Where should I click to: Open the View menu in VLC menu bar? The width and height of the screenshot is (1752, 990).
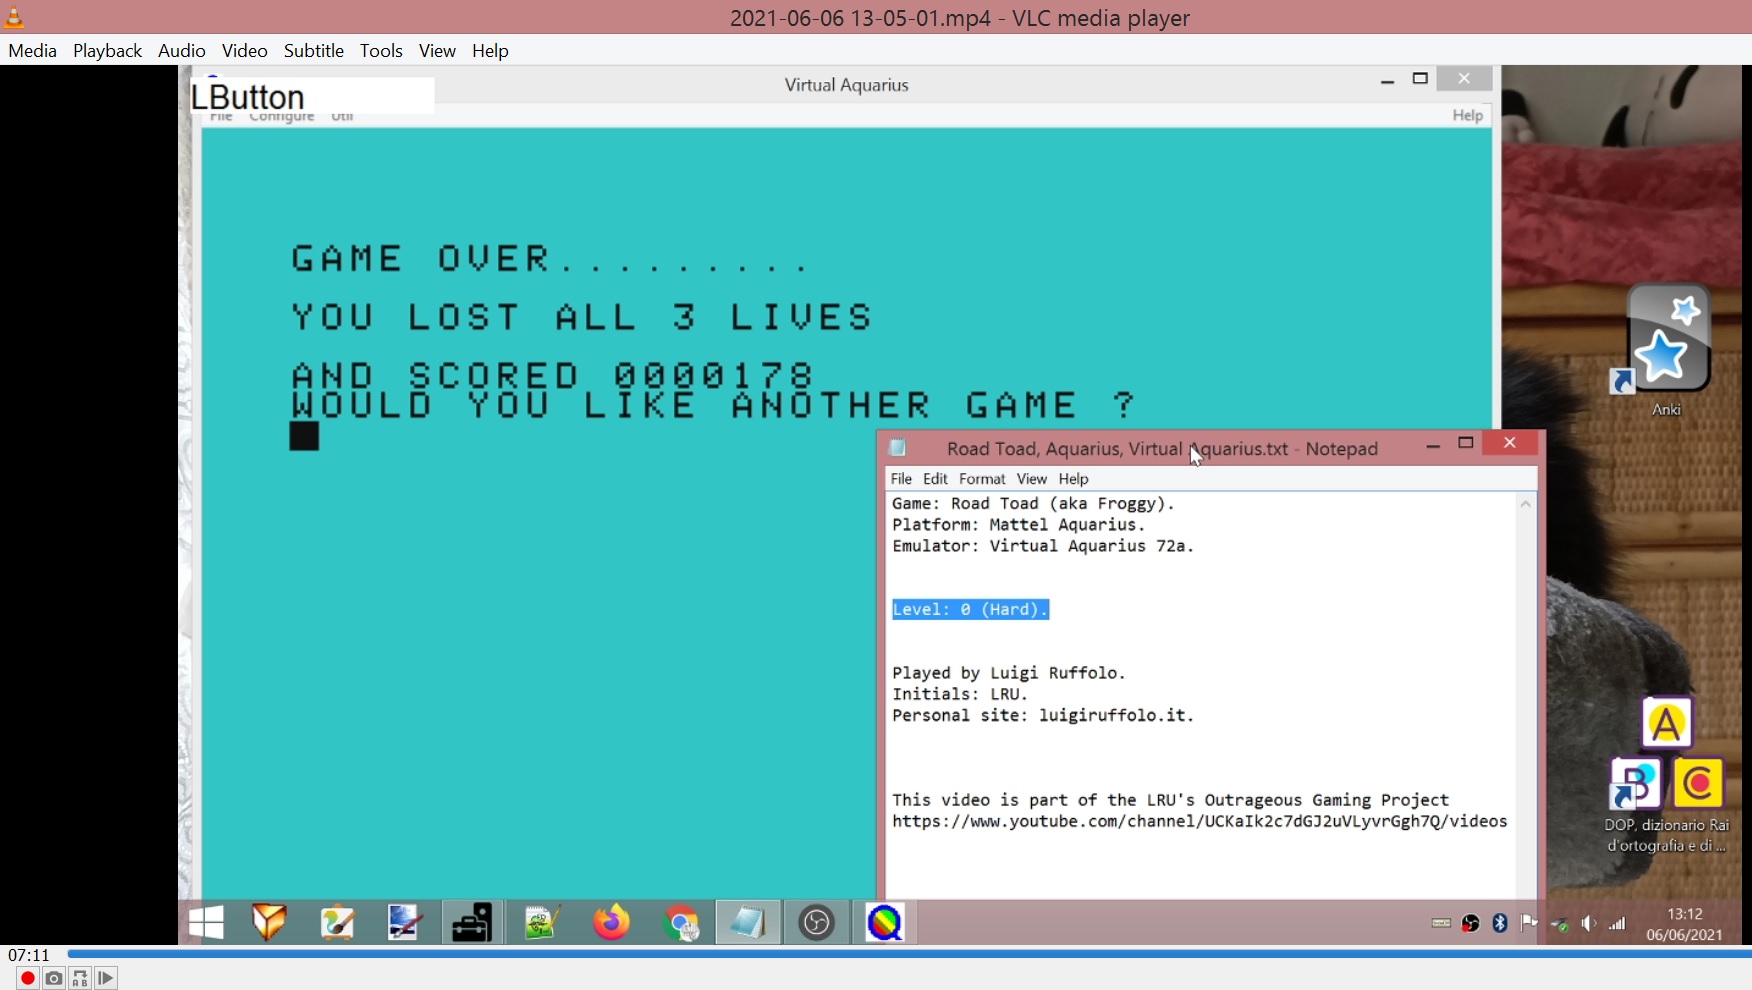click(437, 51)
